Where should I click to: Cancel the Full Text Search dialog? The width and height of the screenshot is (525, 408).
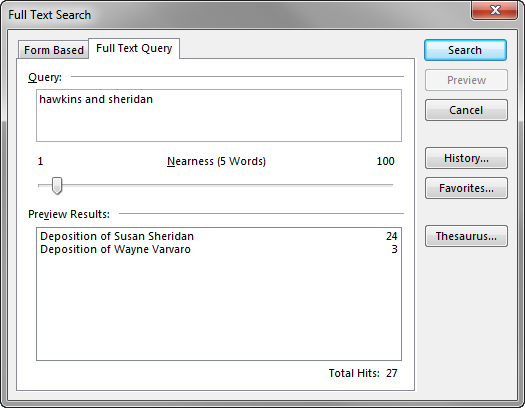pos(466,110)
